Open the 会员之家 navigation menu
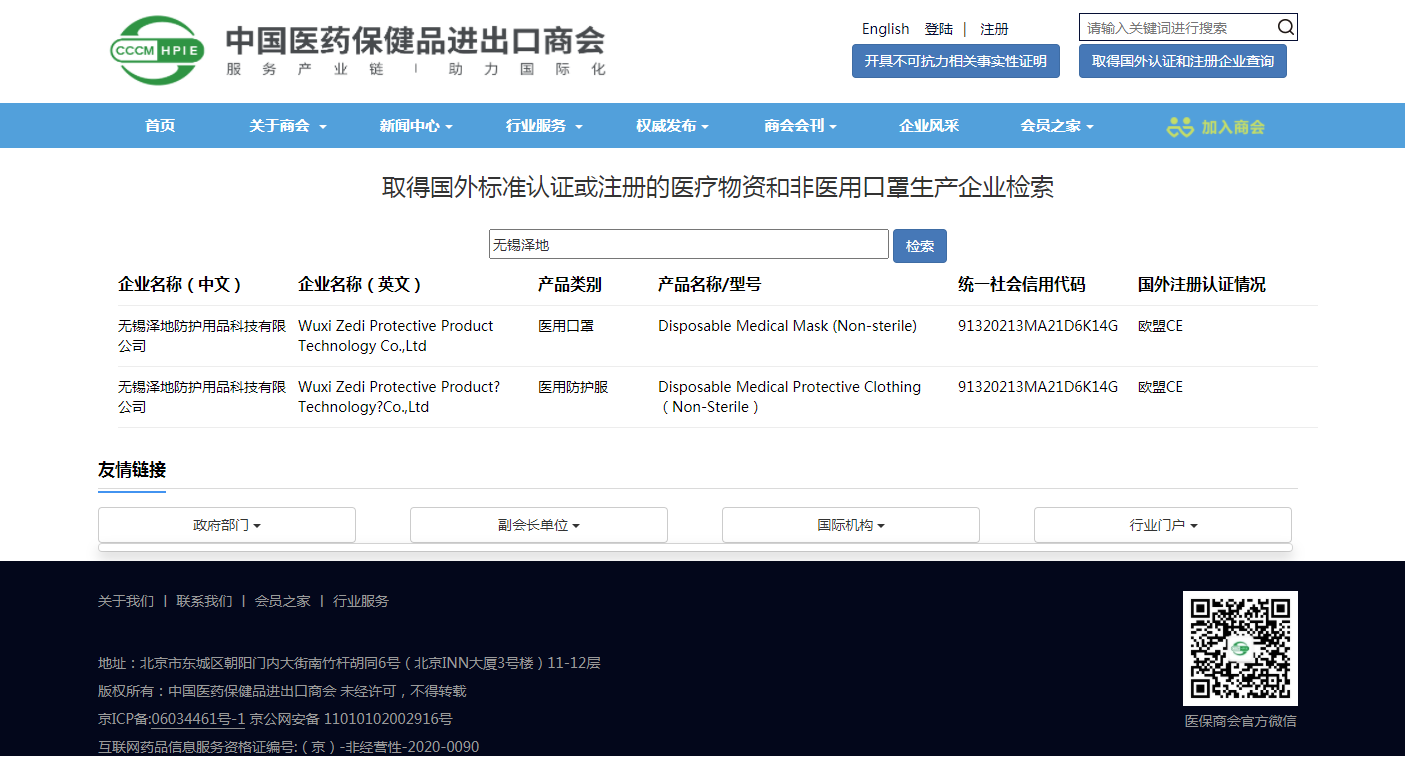Screen dimensions: 1405x772 1057,126
